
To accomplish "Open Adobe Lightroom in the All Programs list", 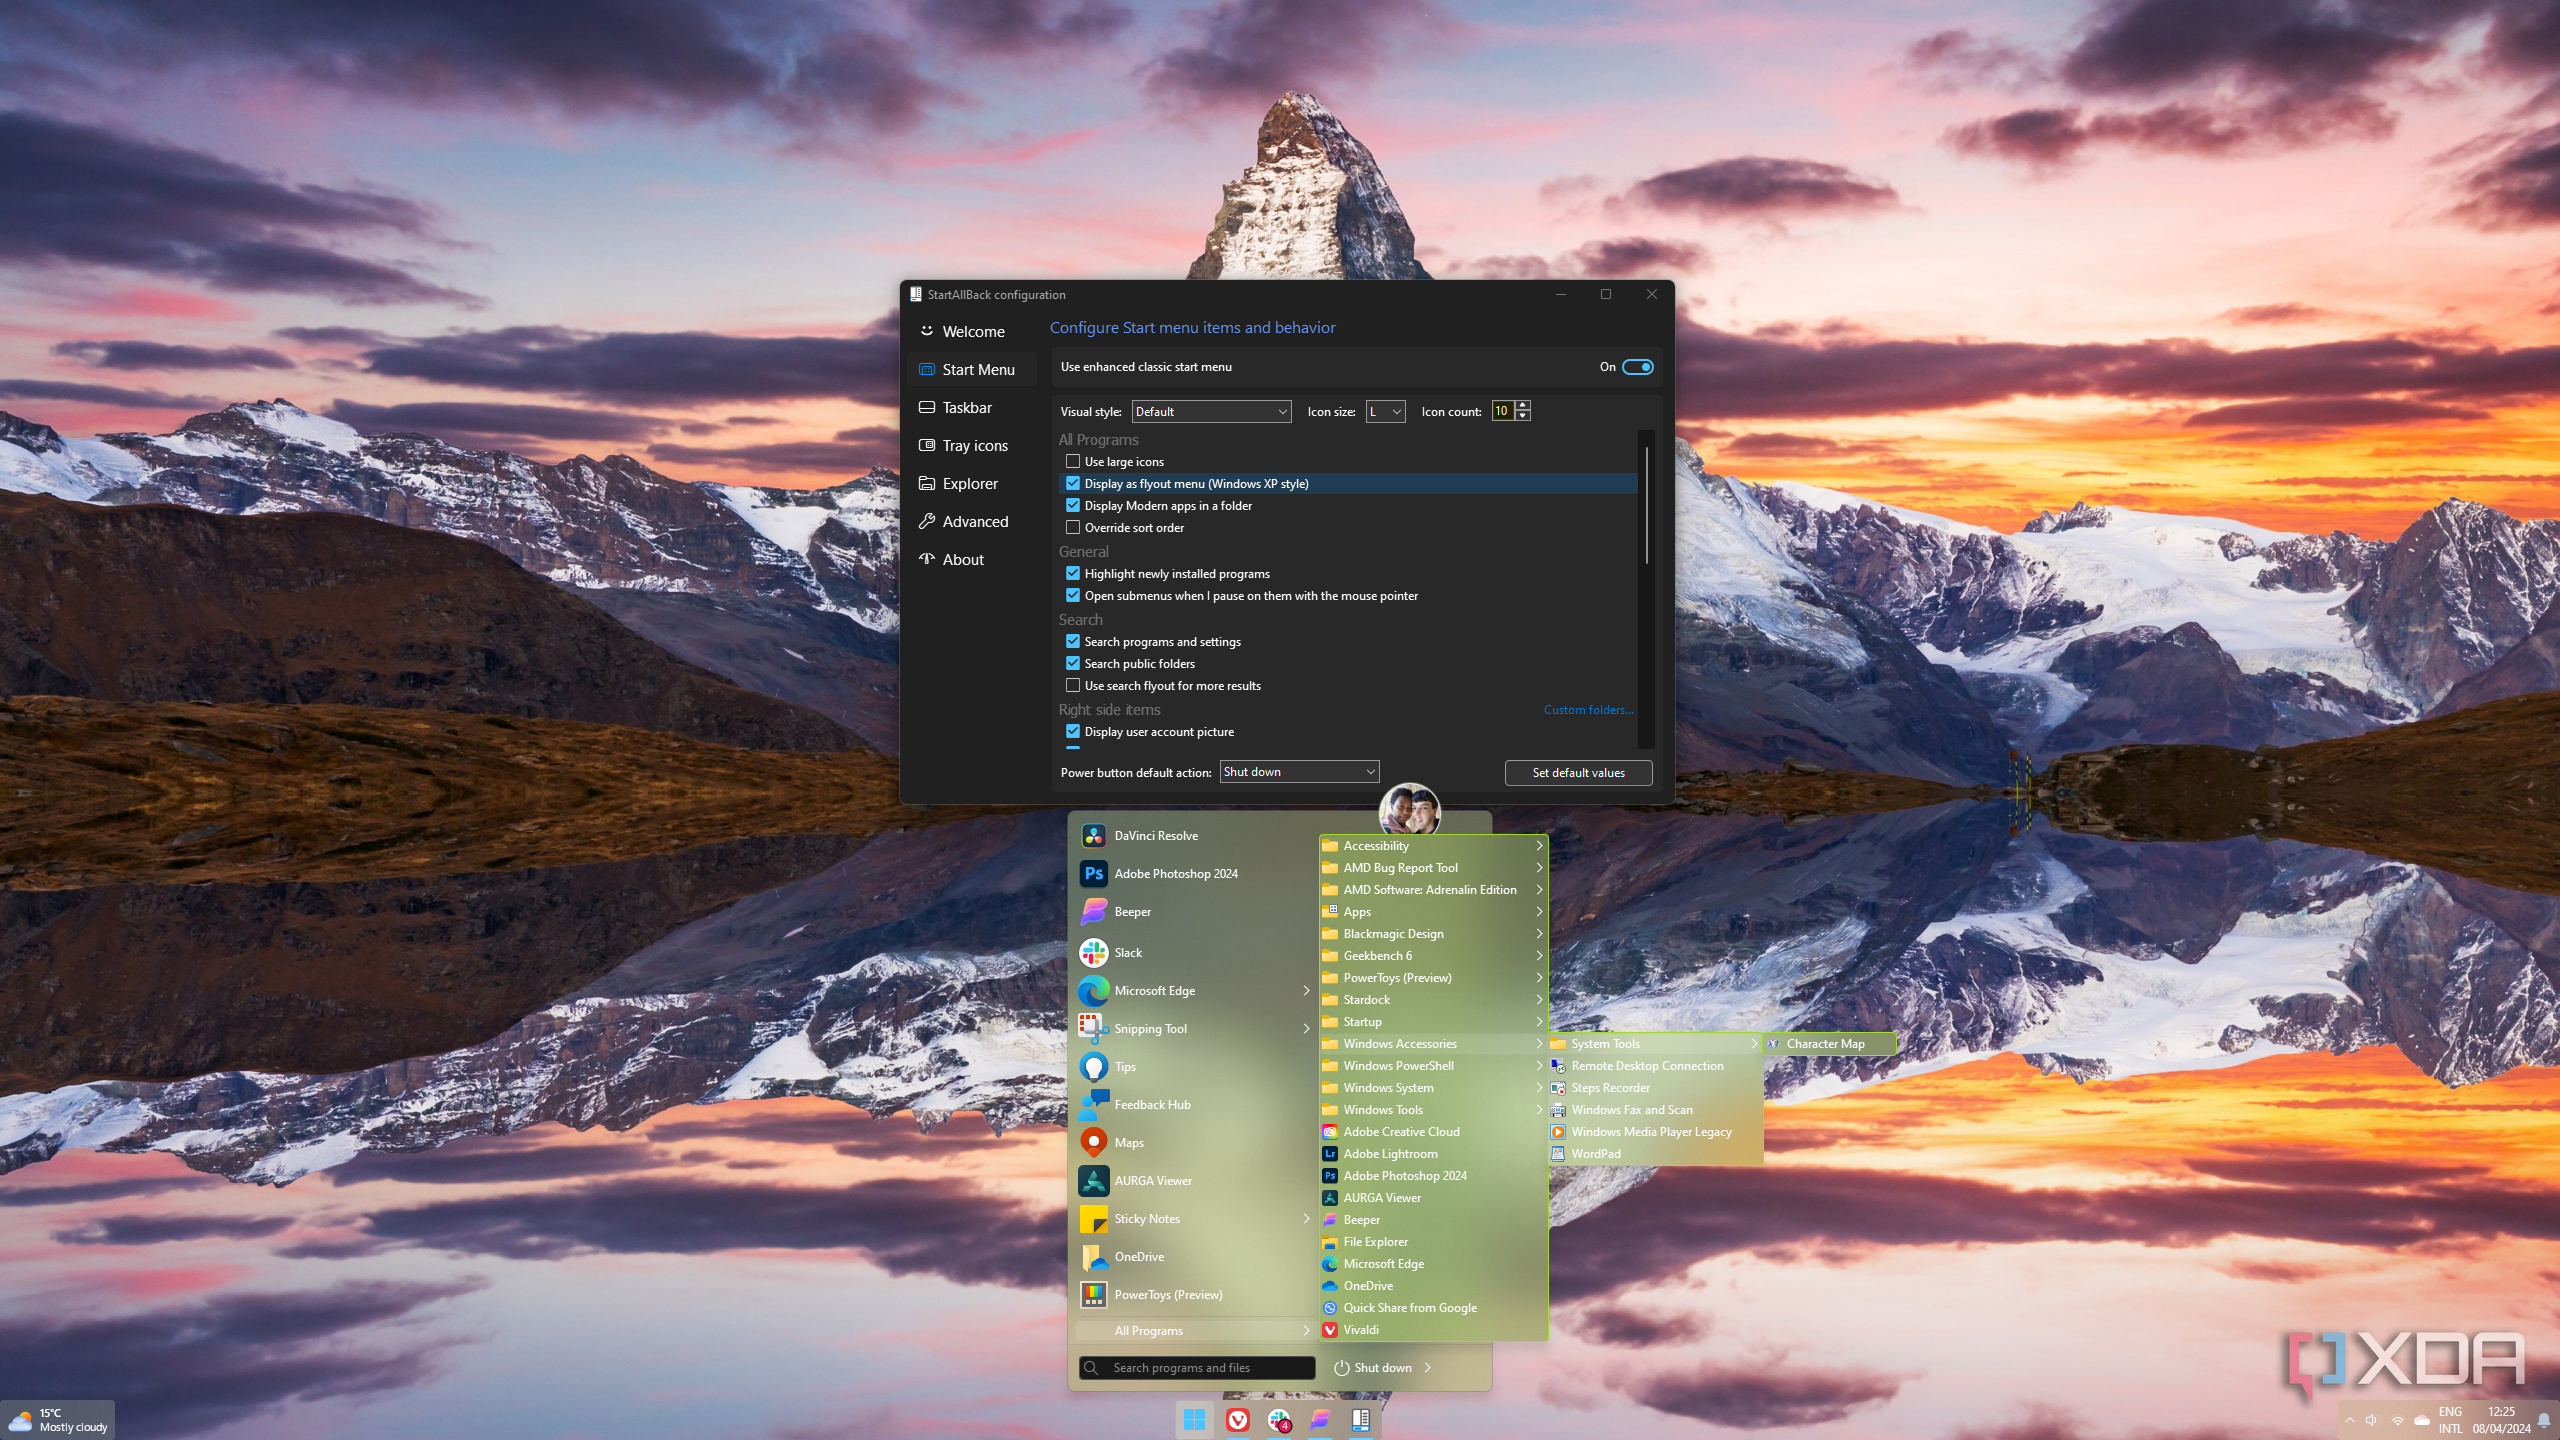I will pos(1390,1154).
